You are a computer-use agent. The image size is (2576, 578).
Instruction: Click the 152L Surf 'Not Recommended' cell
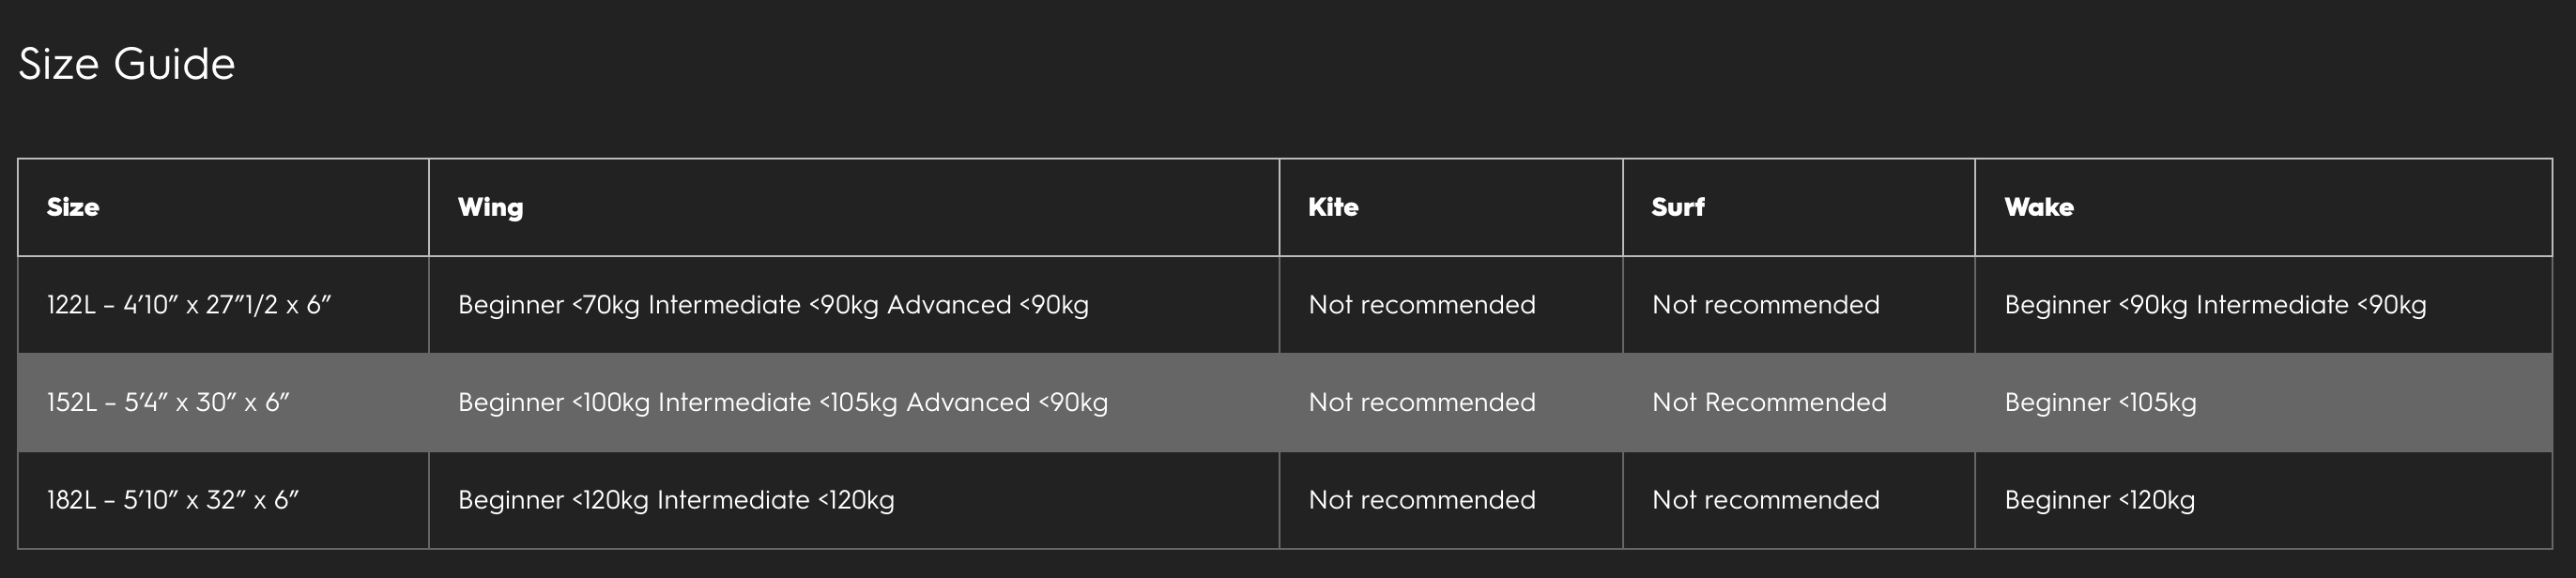pyautogui.click(x=1769, y=402)
